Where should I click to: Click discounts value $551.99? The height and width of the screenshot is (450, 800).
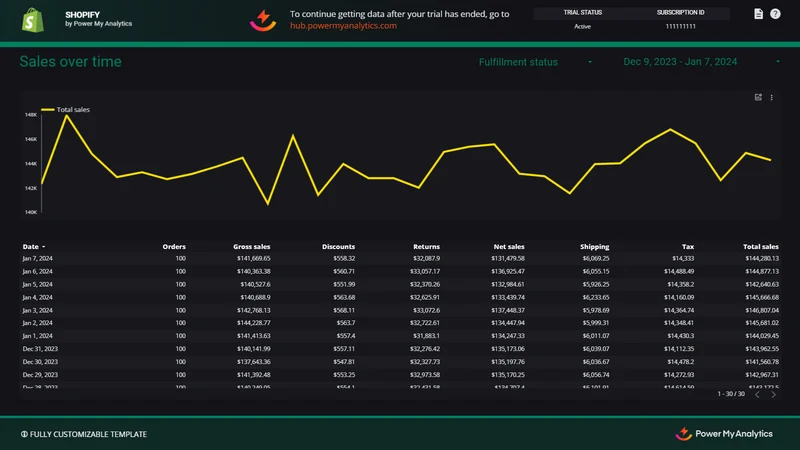344,284
